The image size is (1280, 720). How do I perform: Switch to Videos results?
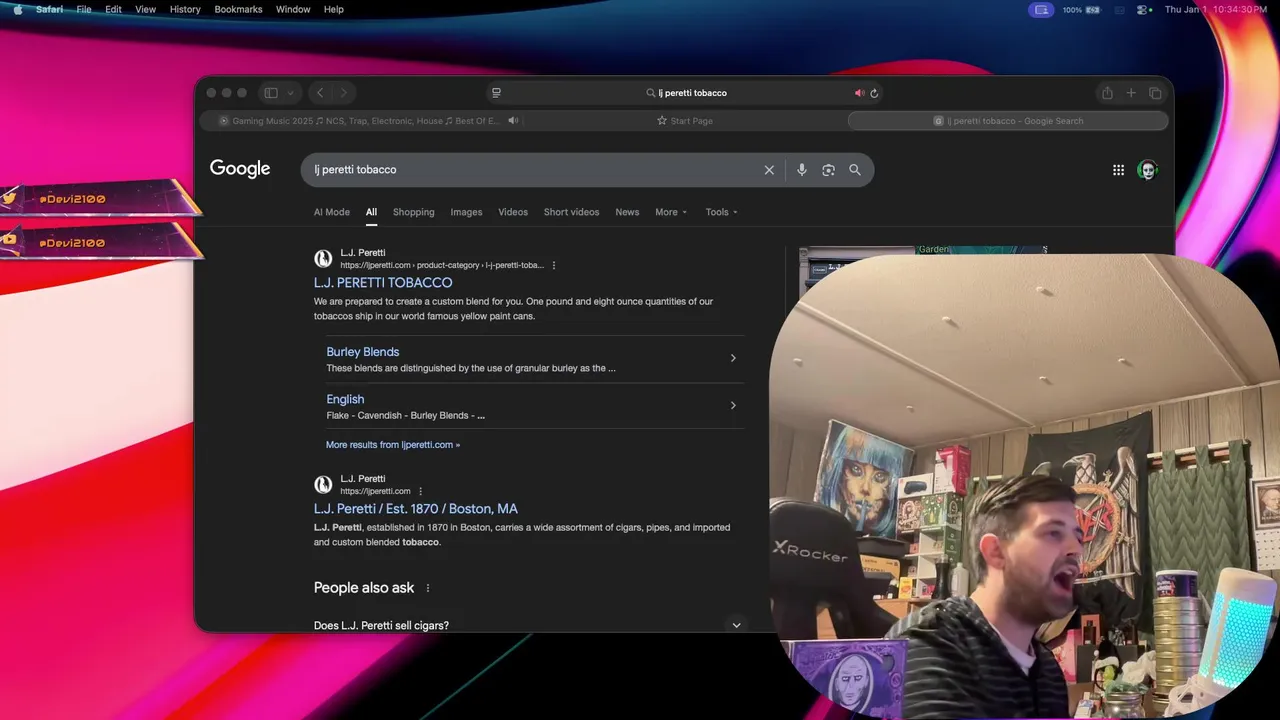pyautogui.click(x=513, y=212)
